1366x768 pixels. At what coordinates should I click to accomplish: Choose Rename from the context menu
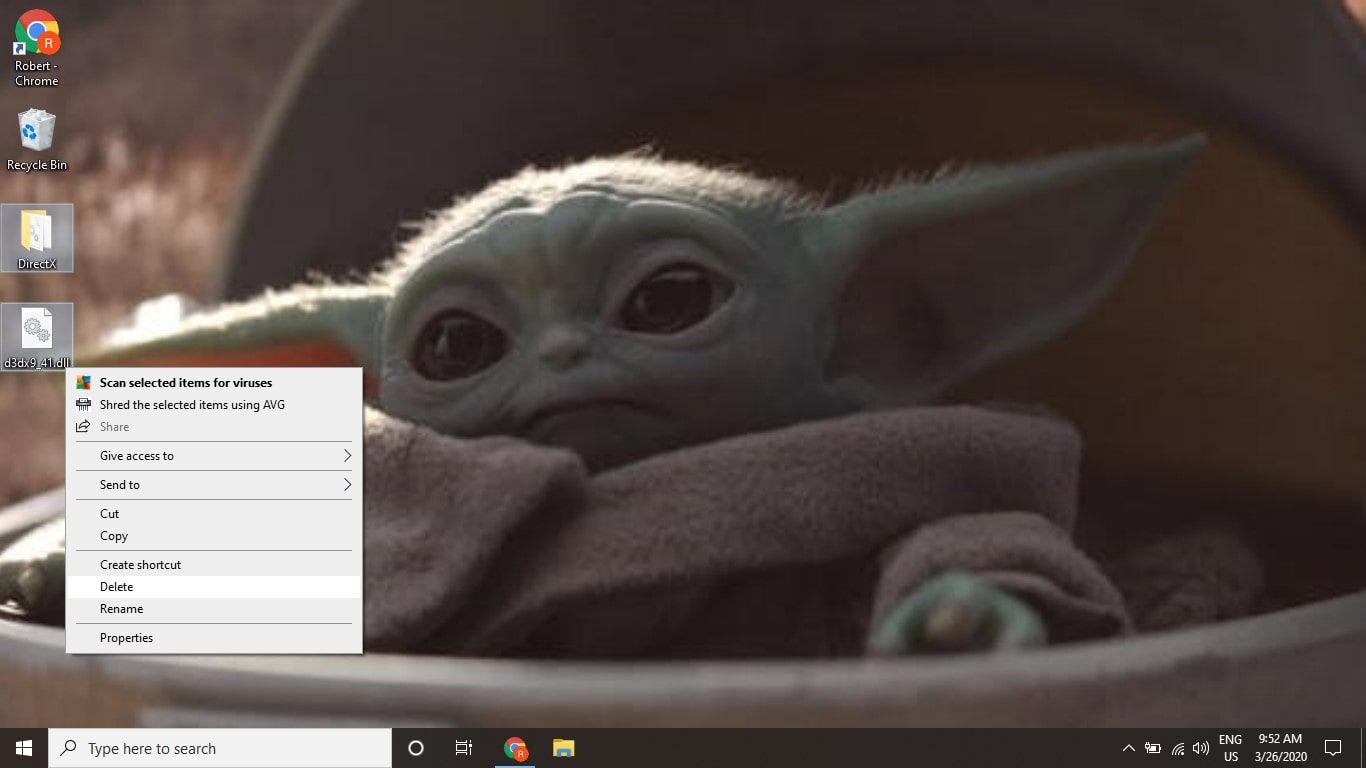[121, 609]
